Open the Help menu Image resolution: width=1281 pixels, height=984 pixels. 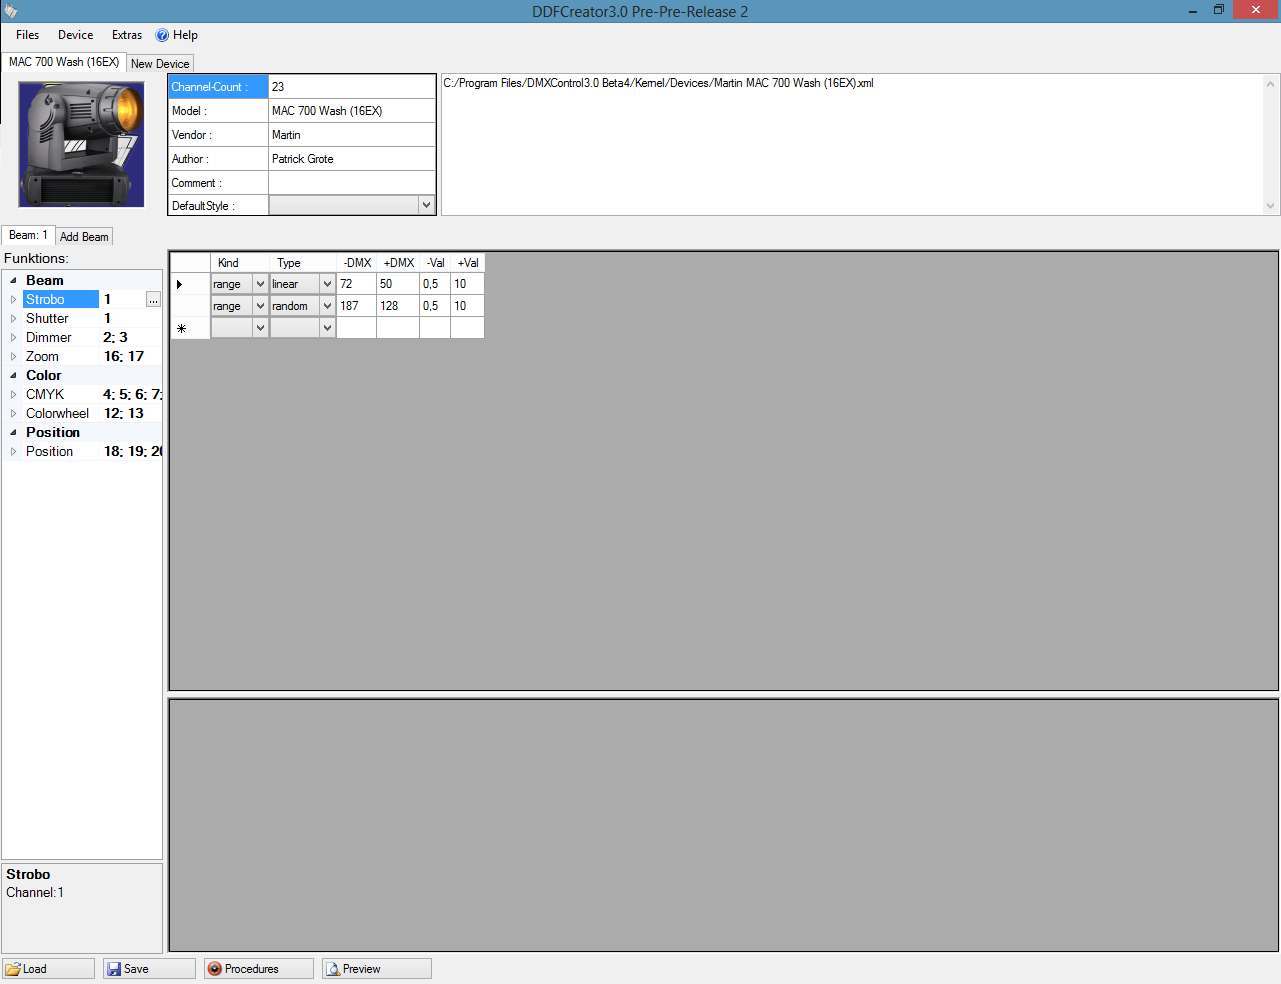point(177,35)
